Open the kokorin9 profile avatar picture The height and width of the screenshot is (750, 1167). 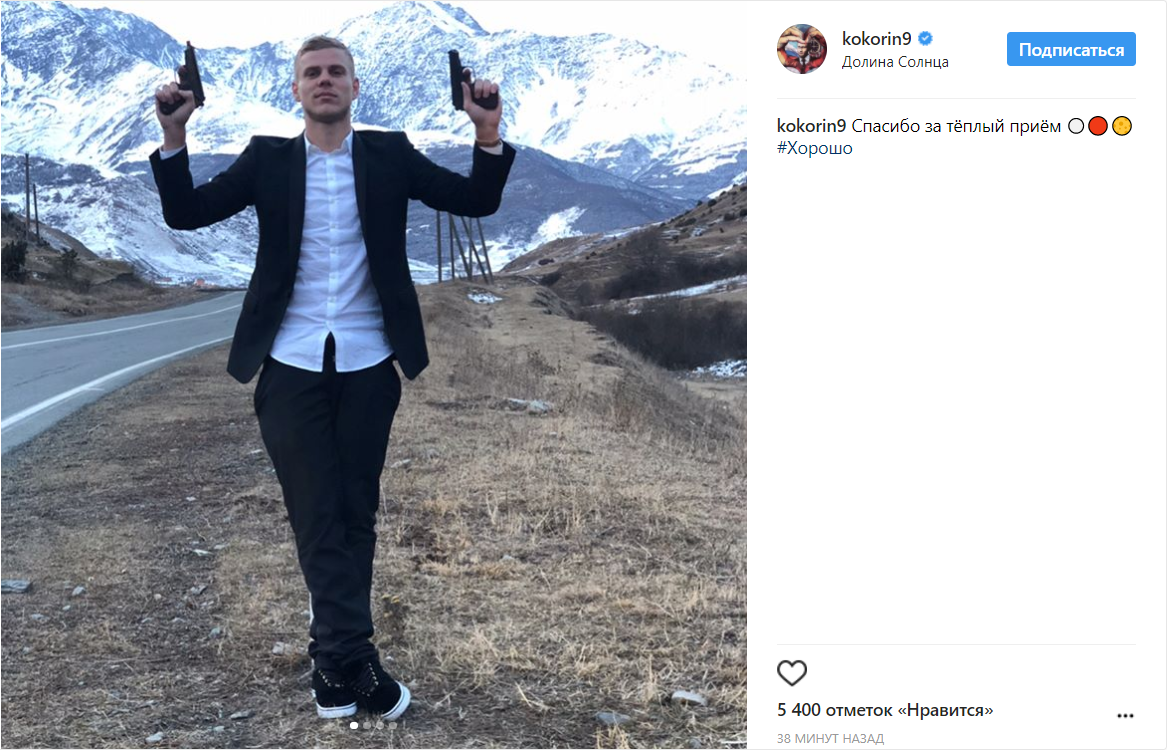tap(802, 49)
